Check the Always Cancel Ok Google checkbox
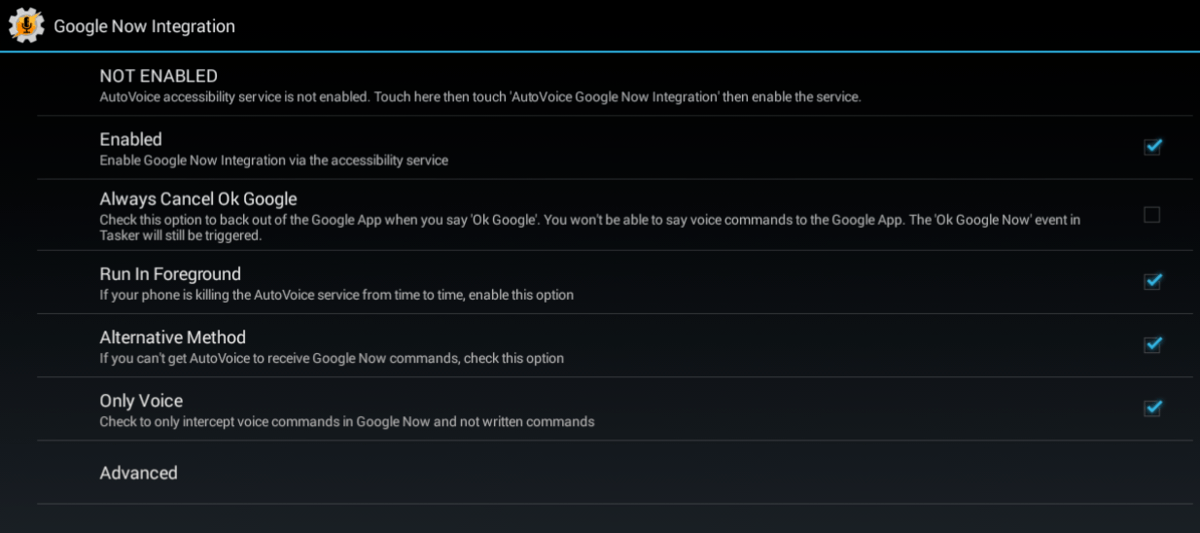The width and height of the screenshot is (1200, 533). [1152, 214]
